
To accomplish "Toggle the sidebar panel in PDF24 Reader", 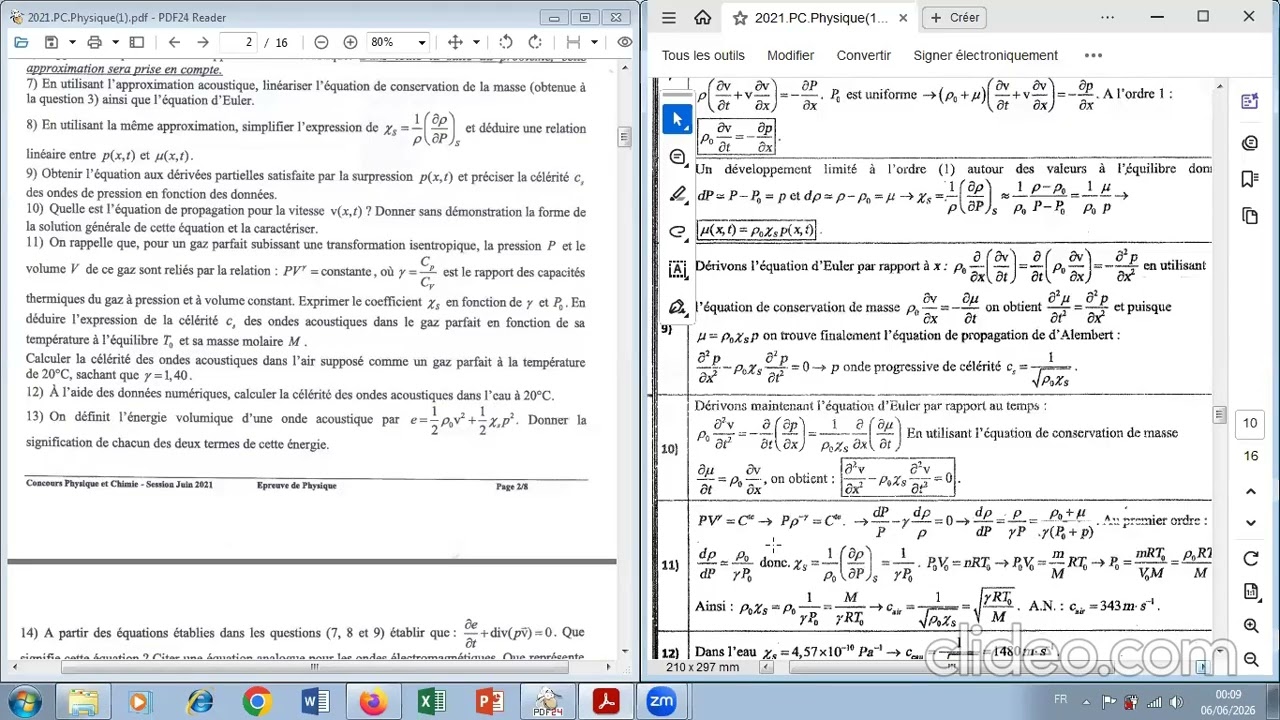I will 137,42.
